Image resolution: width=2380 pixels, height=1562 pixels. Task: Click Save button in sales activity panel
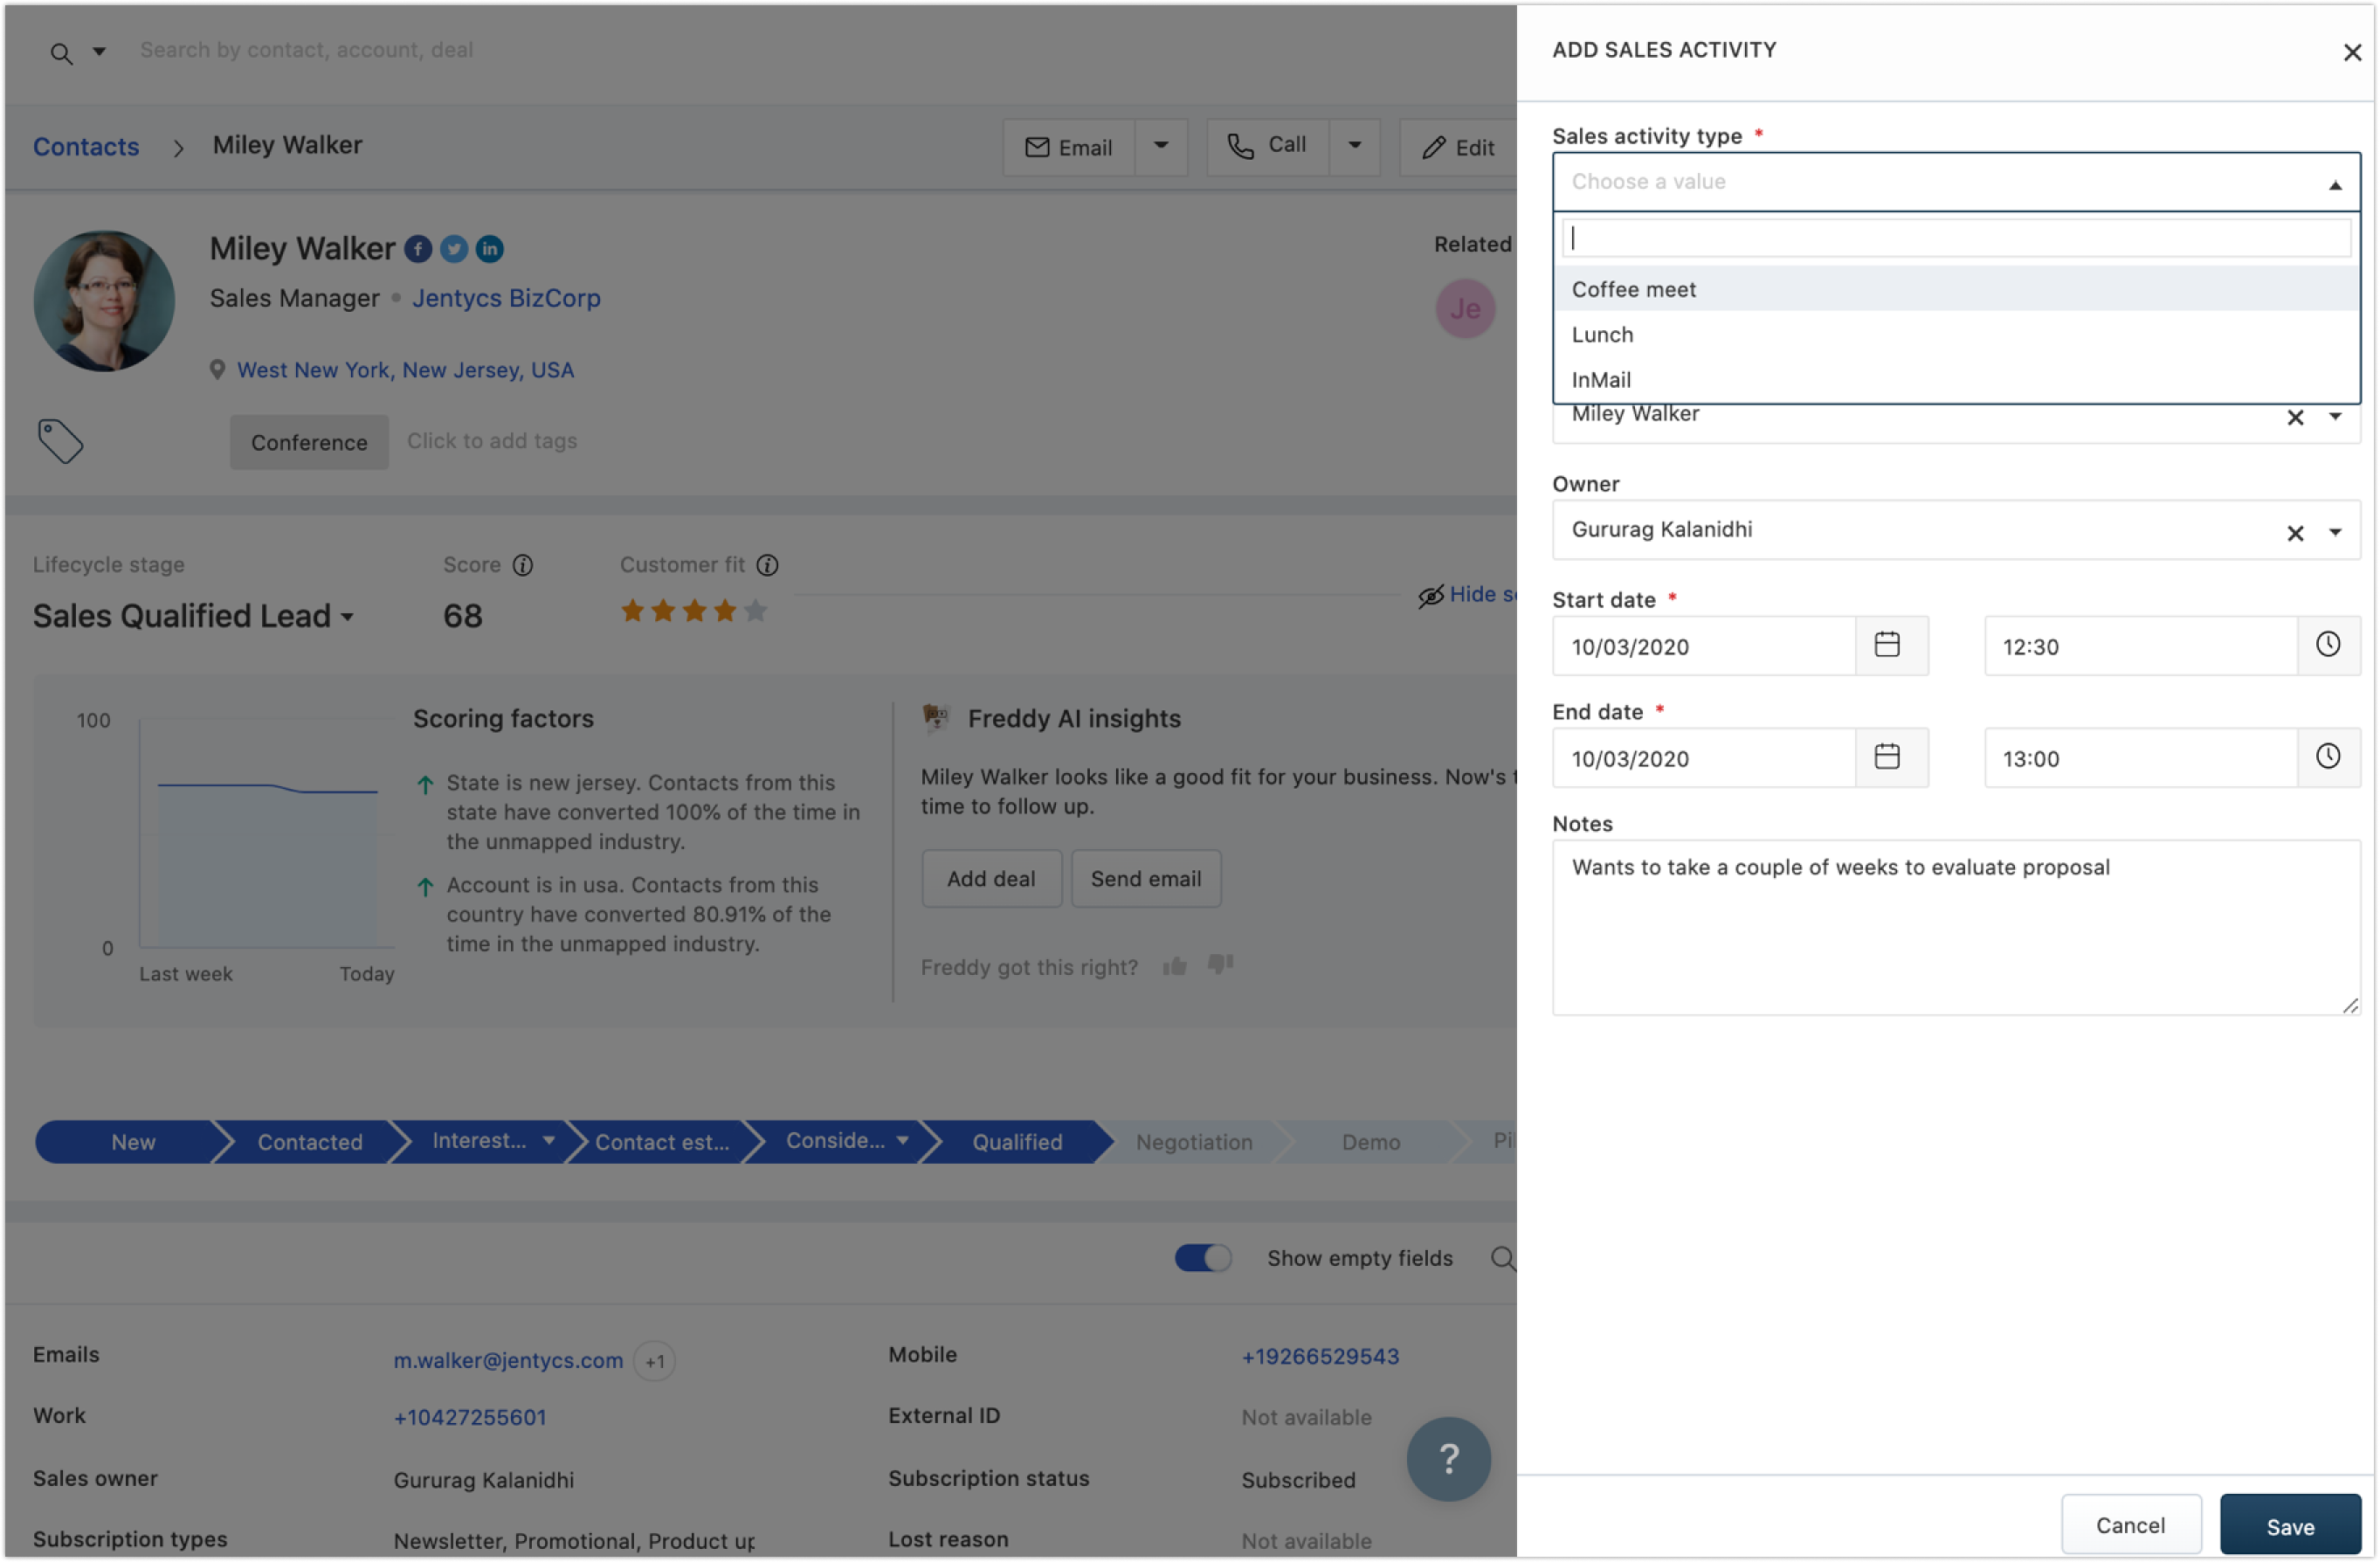(2289, 1526)
